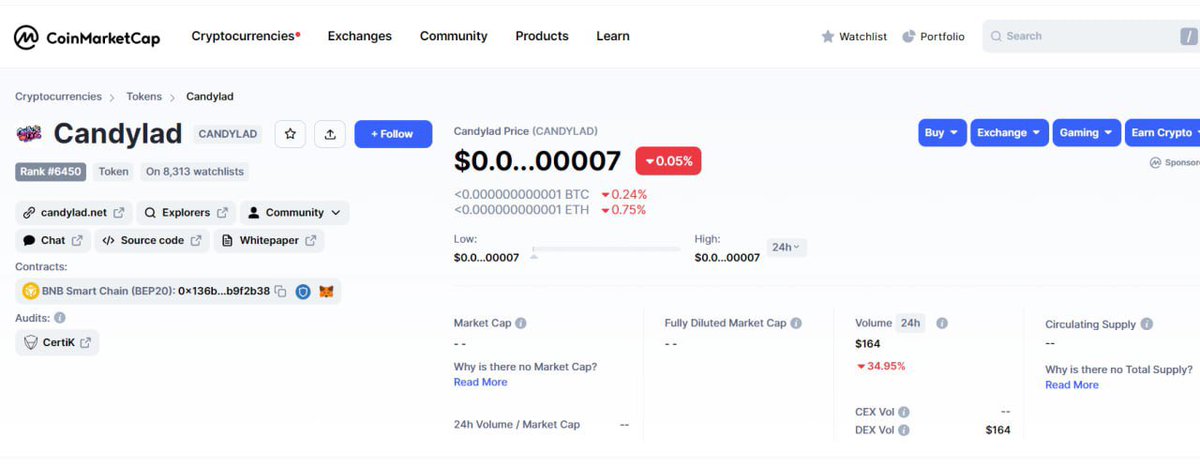This screenshot has width=1200, height=467.
Task: Click the CoinMarketCap logo
Action: pos(87,37)
